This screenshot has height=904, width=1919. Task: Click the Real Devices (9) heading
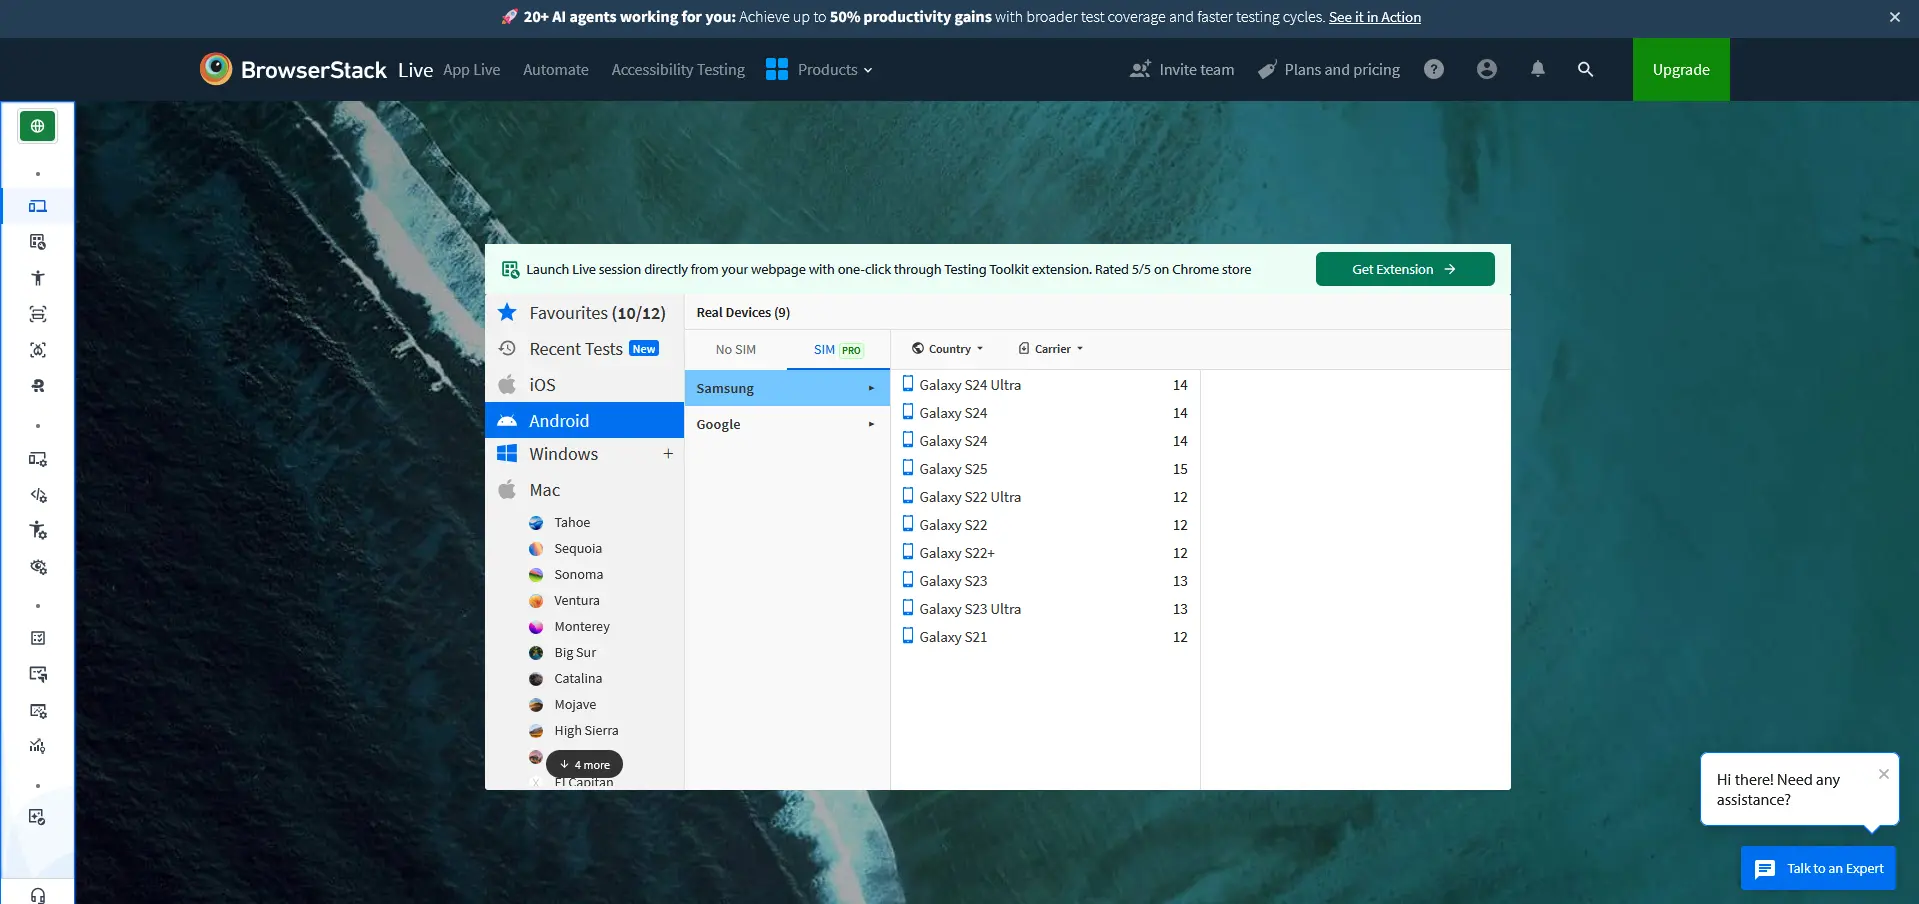(x=743, y=313)
